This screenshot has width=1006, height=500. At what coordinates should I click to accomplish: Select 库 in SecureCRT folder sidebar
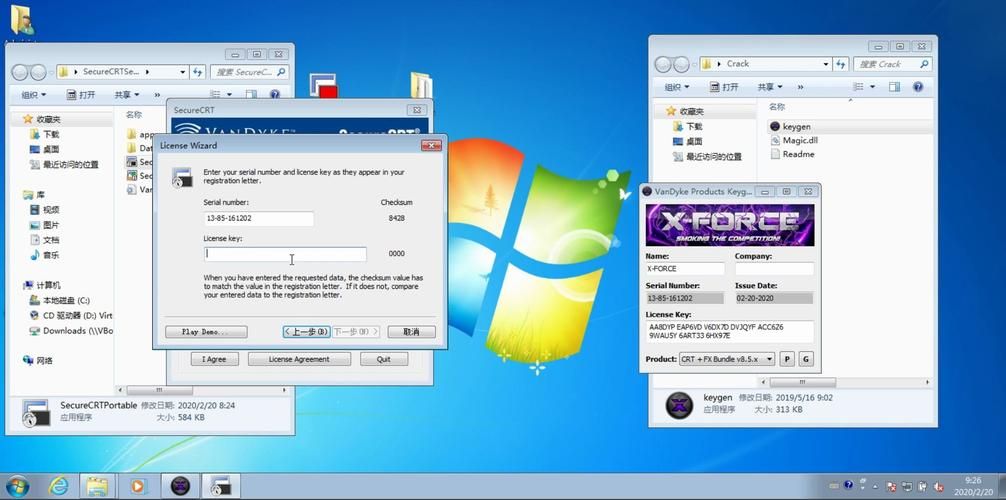[34, 194]
